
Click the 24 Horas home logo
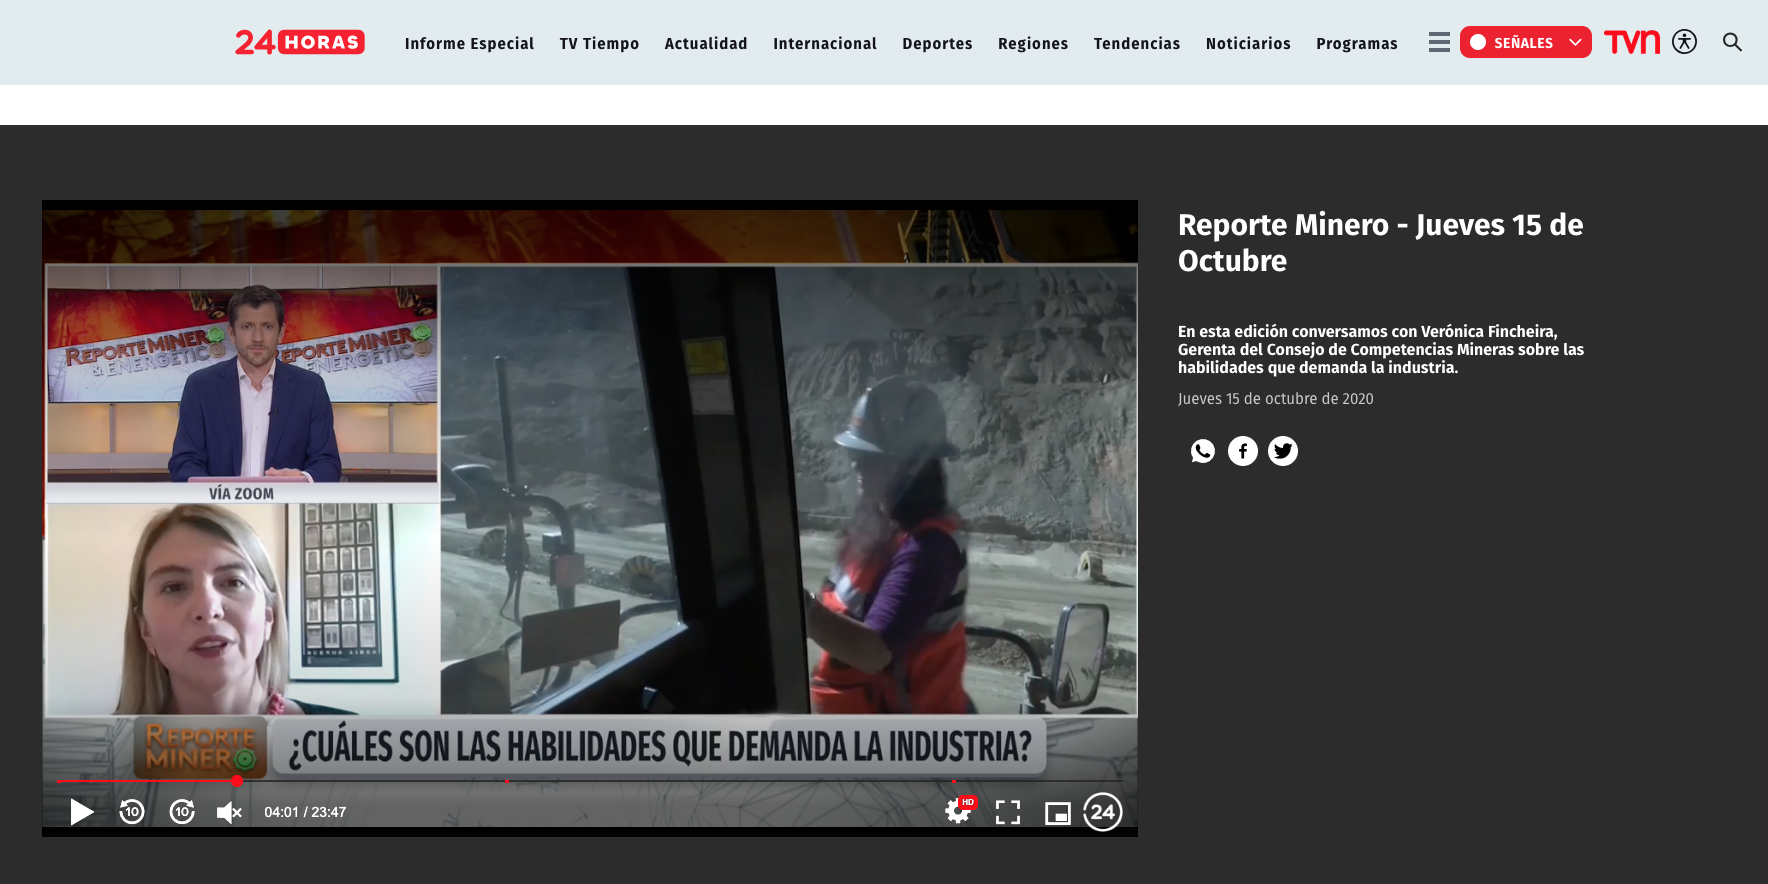(300, 42)
